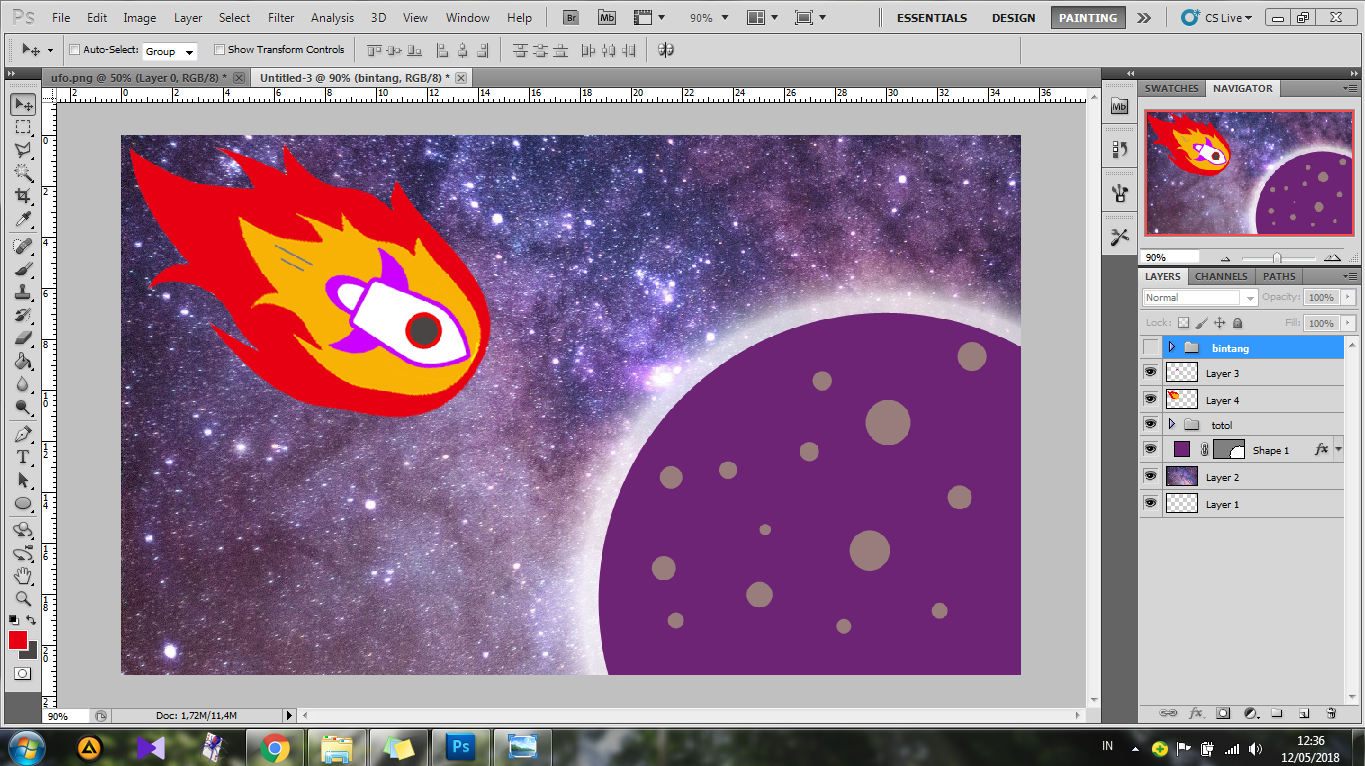Select the Pen tool
1365x766 pixels.
pyautogui.click(x=23, y=434)
